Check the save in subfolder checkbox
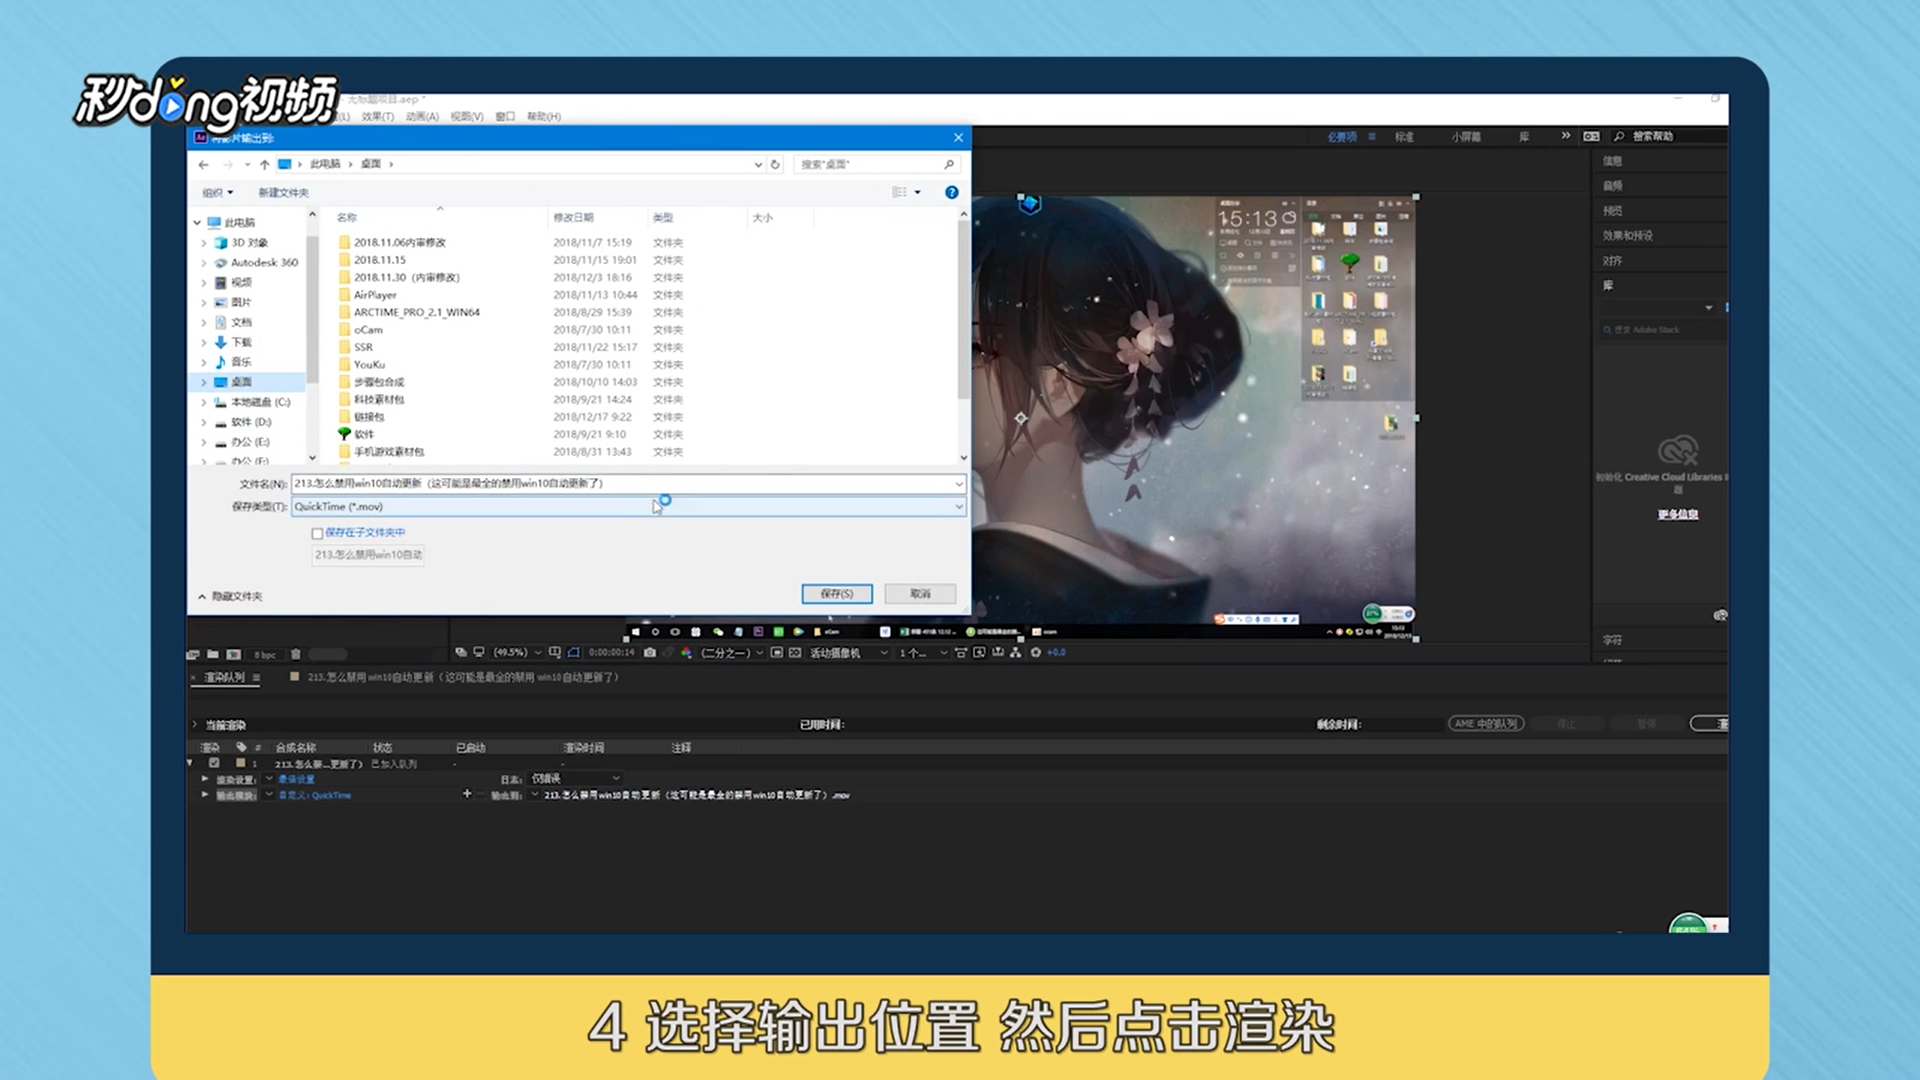This screenshot has height=1080, width=1920. [317, 533]
